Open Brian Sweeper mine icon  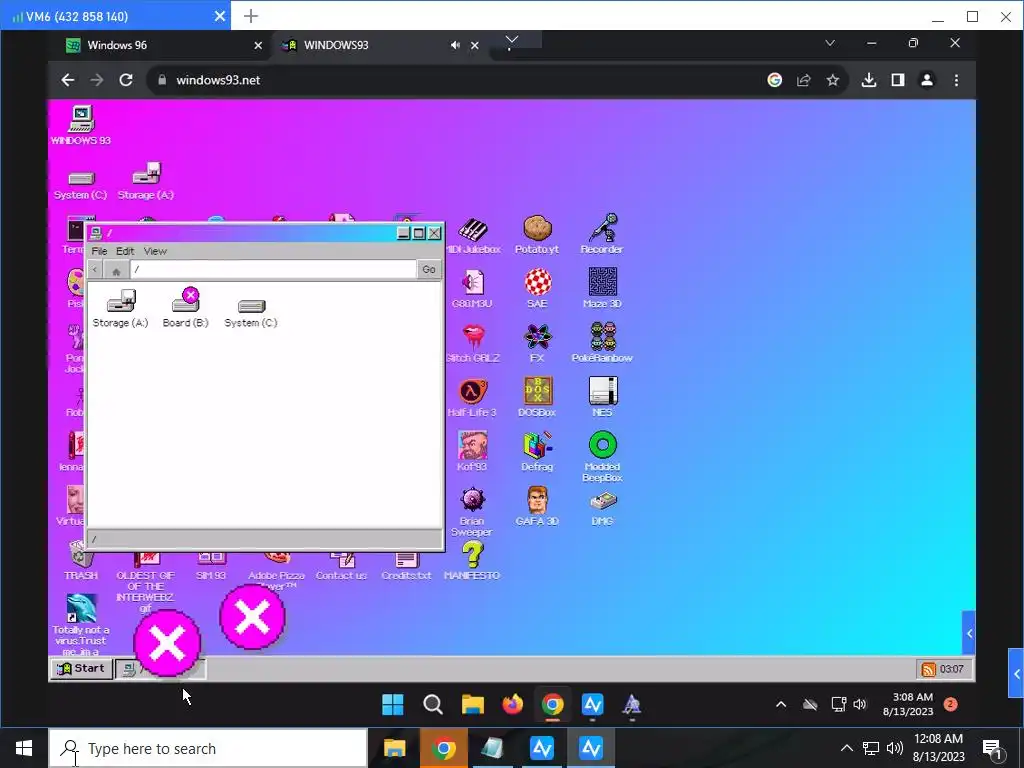tap(472, 512)
